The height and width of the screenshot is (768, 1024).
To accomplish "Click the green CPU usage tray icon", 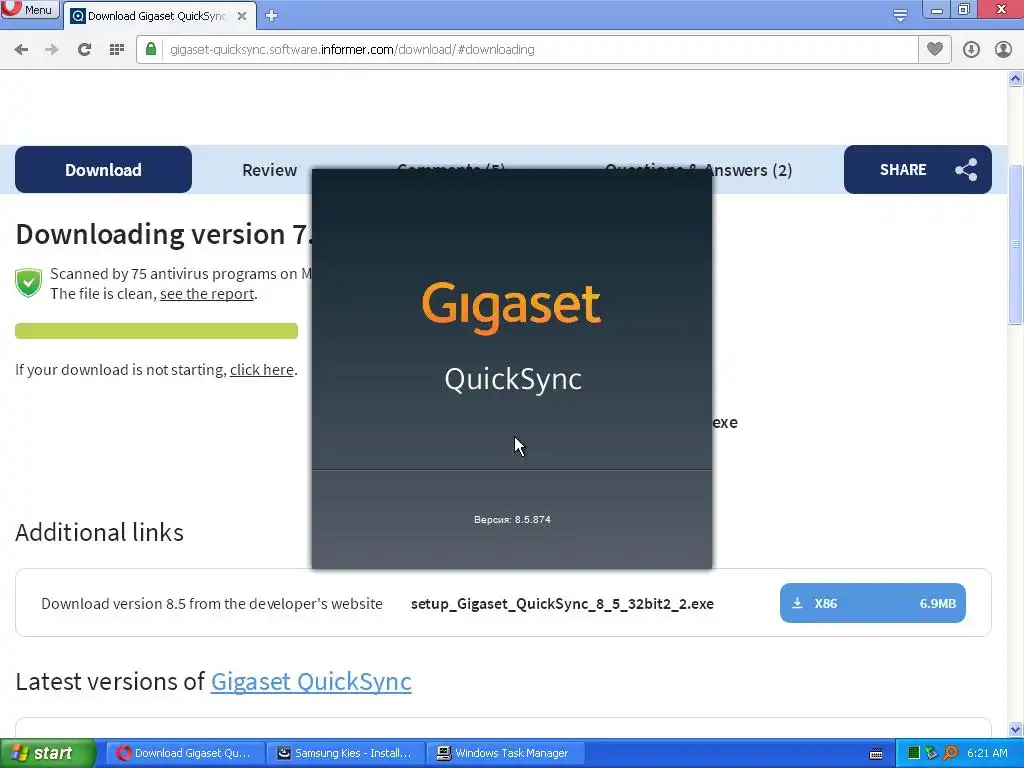I will pos(914,754).
